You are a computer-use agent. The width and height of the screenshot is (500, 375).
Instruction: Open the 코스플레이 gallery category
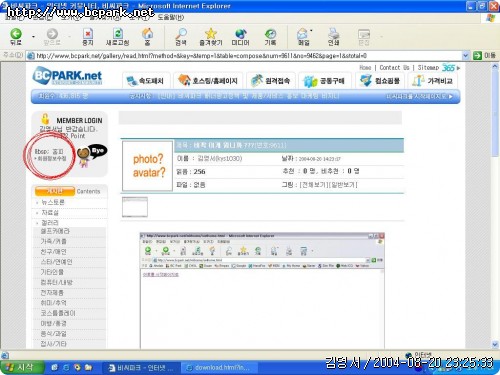click(x=58, y=313)
